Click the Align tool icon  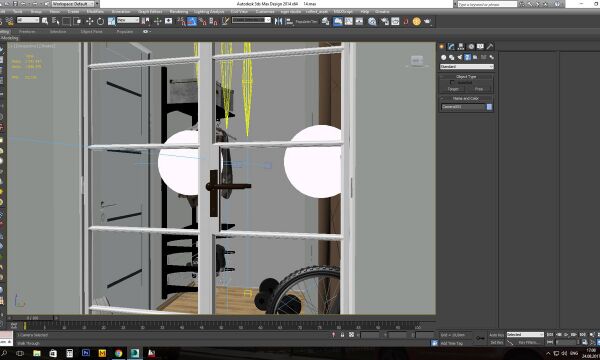[x=289, y=21]
